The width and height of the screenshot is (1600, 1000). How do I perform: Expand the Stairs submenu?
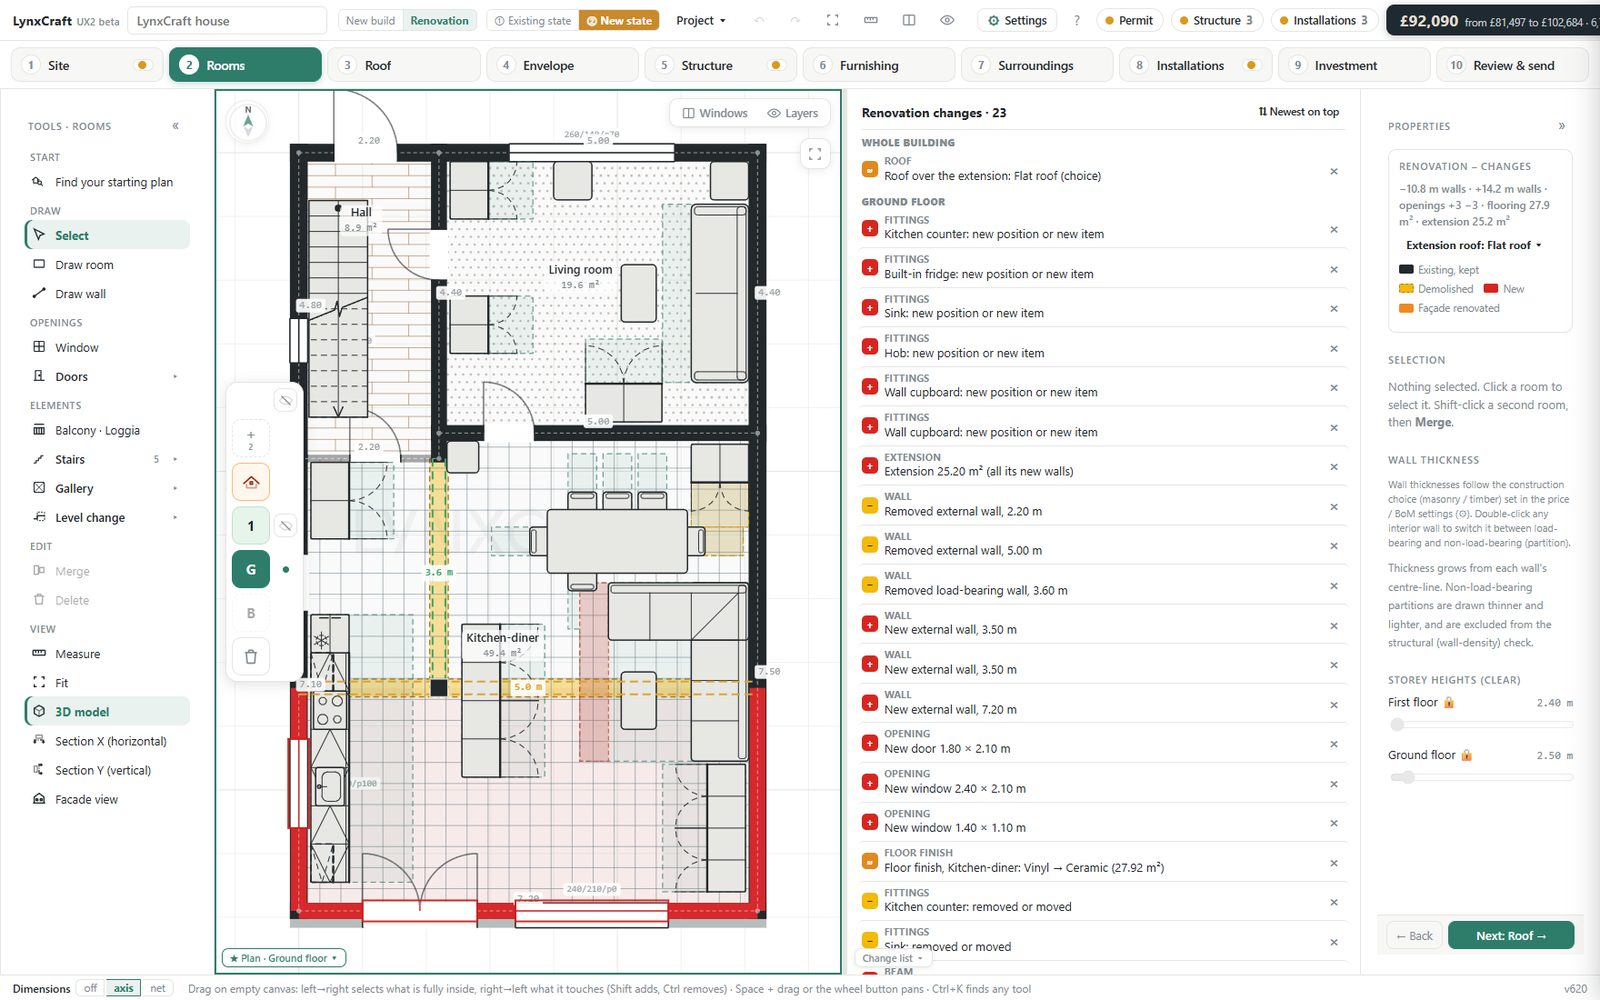(x=175, y=460)
